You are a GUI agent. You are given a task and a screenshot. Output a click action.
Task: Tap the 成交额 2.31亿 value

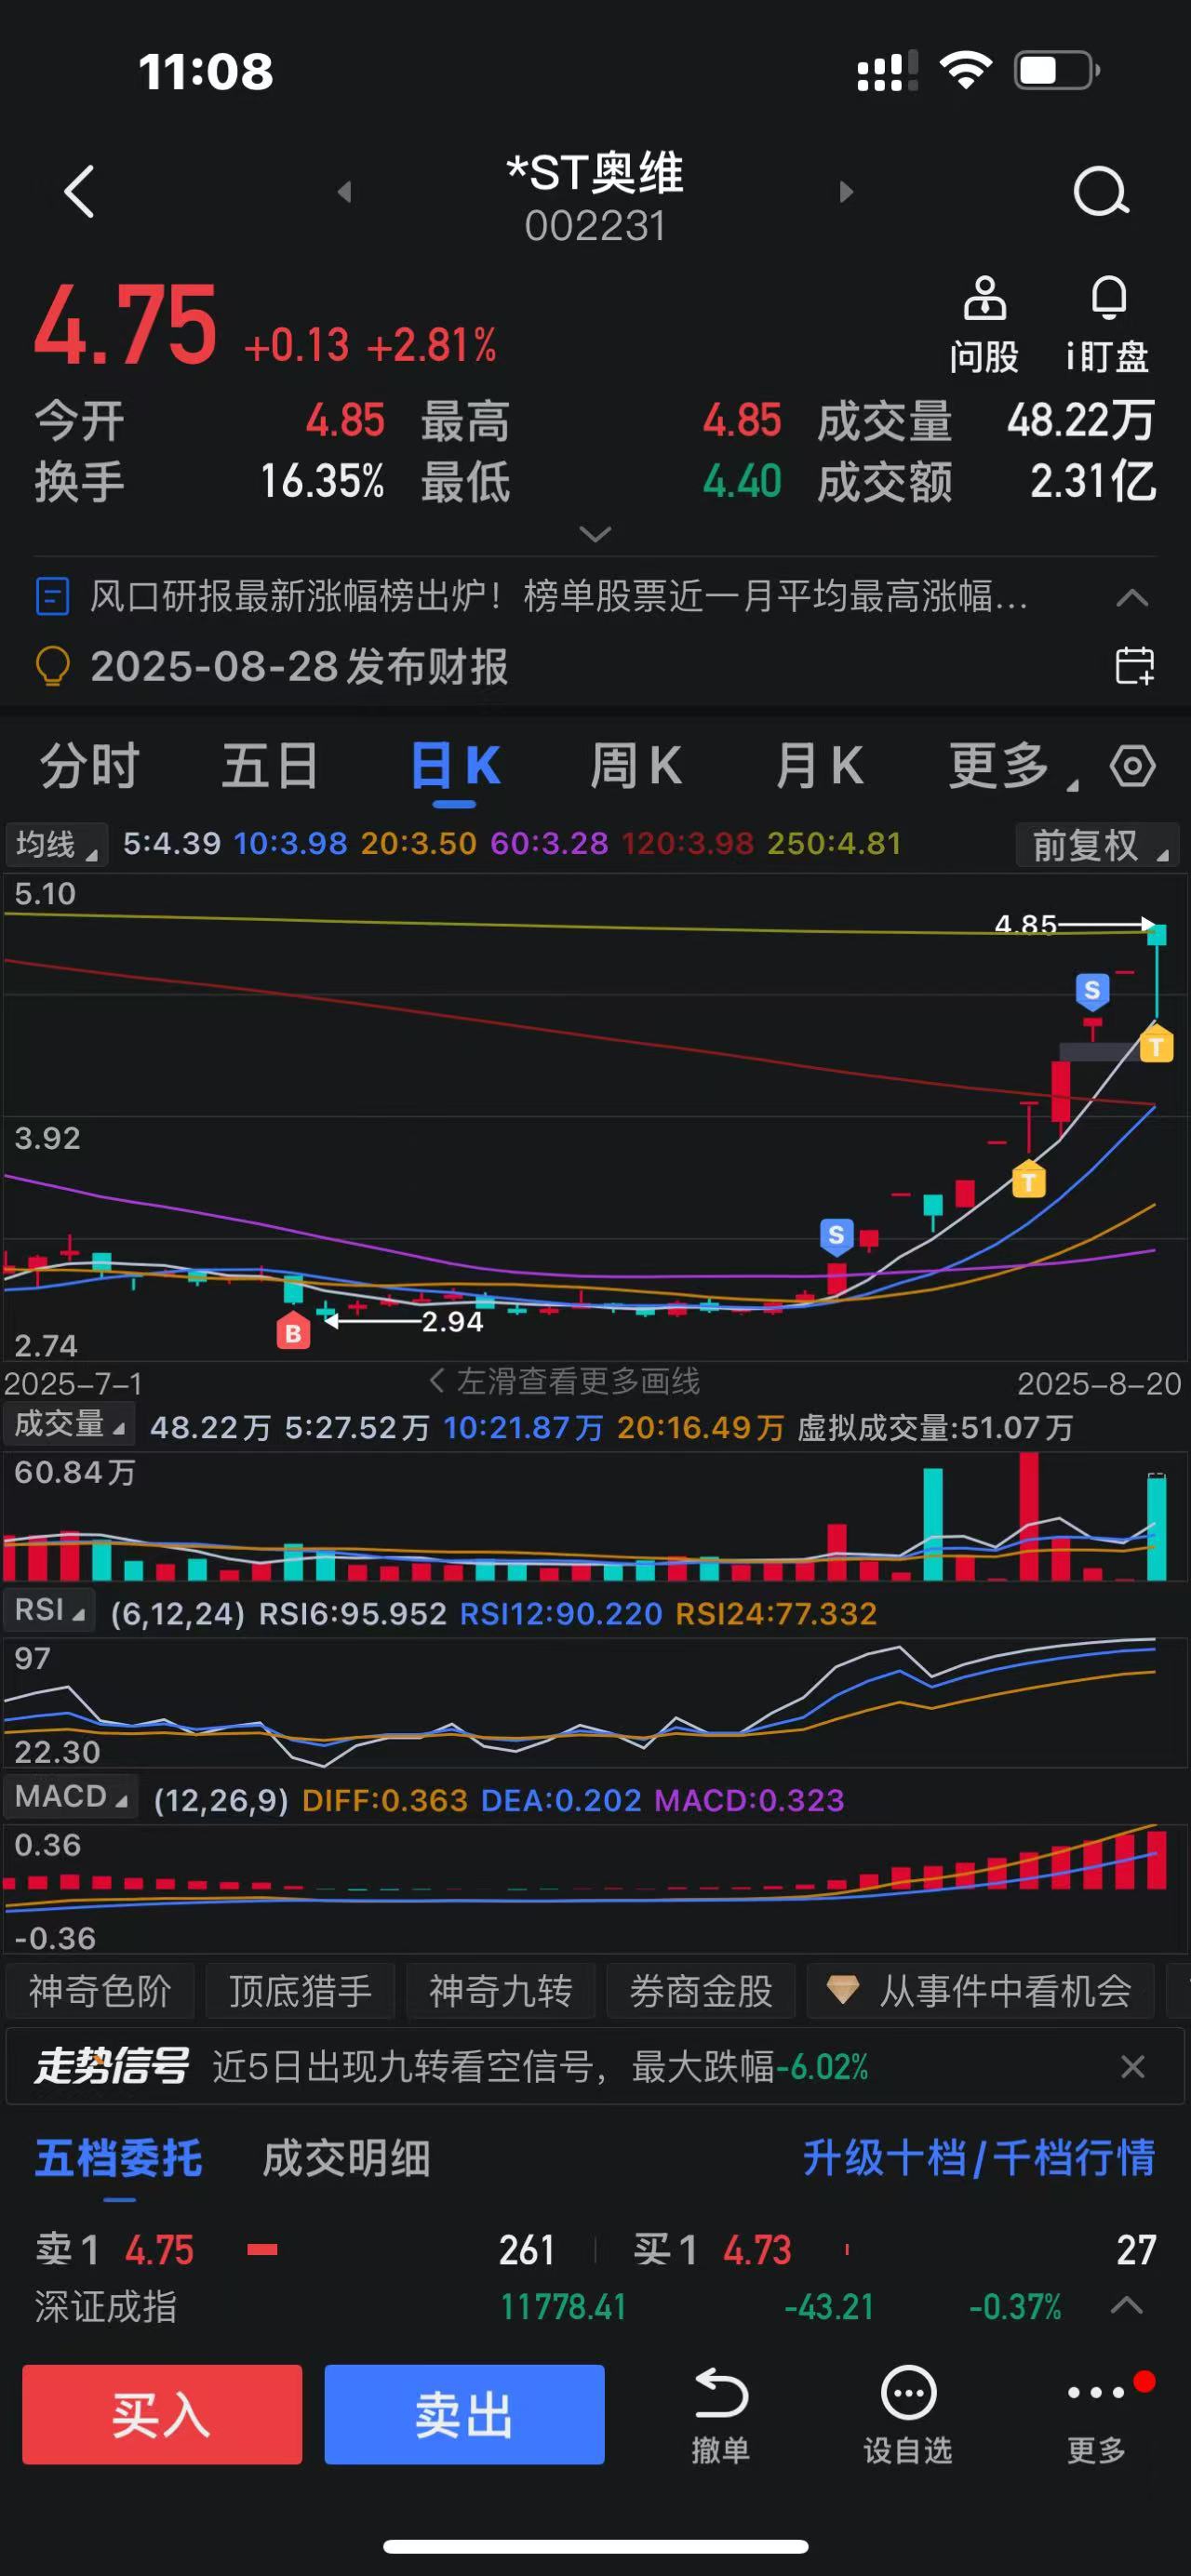(1093, 481)
